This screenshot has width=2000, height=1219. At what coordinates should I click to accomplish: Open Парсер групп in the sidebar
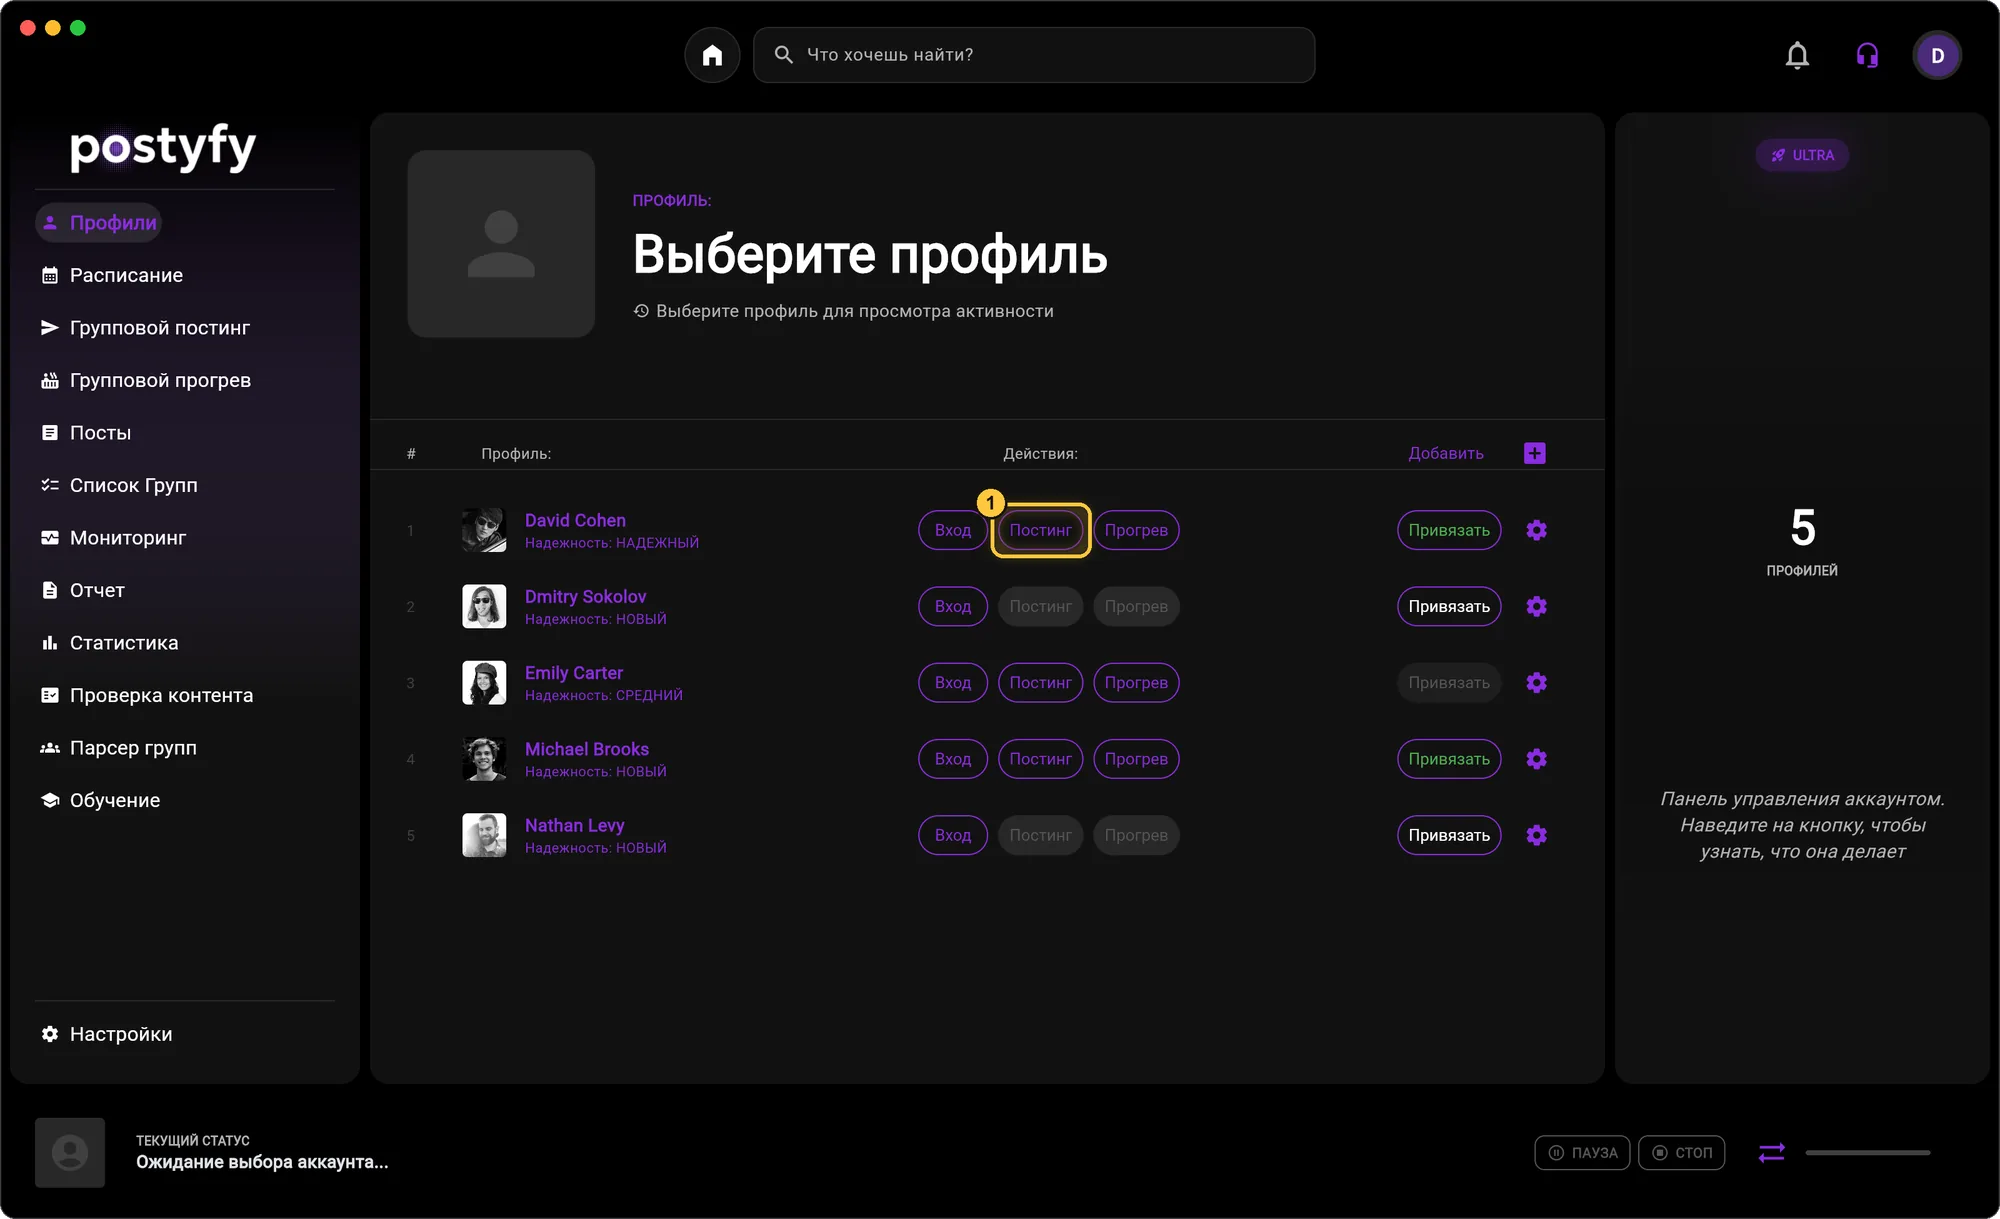(118, 748)
